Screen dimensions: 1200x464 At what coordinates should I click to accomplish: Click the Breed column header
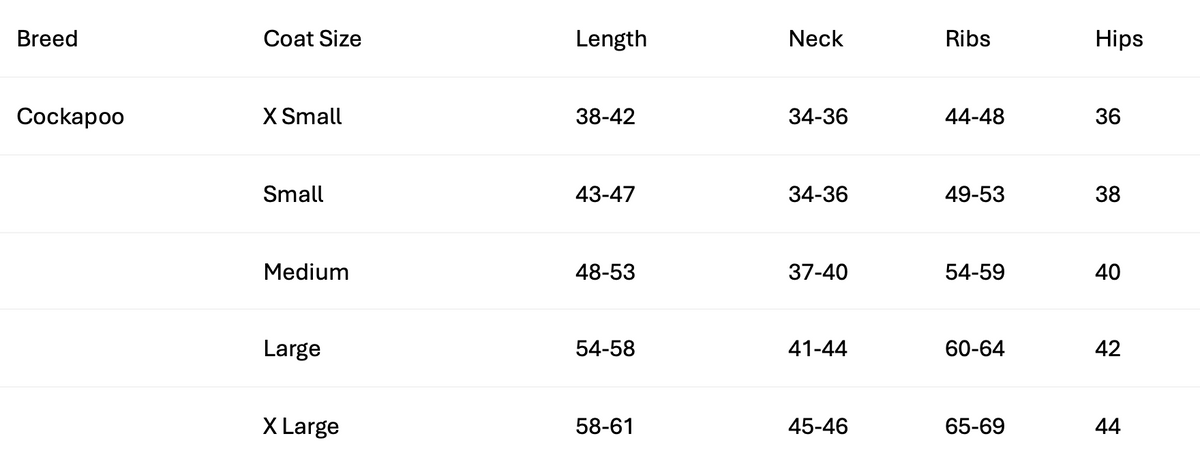[x=47, y=39]
